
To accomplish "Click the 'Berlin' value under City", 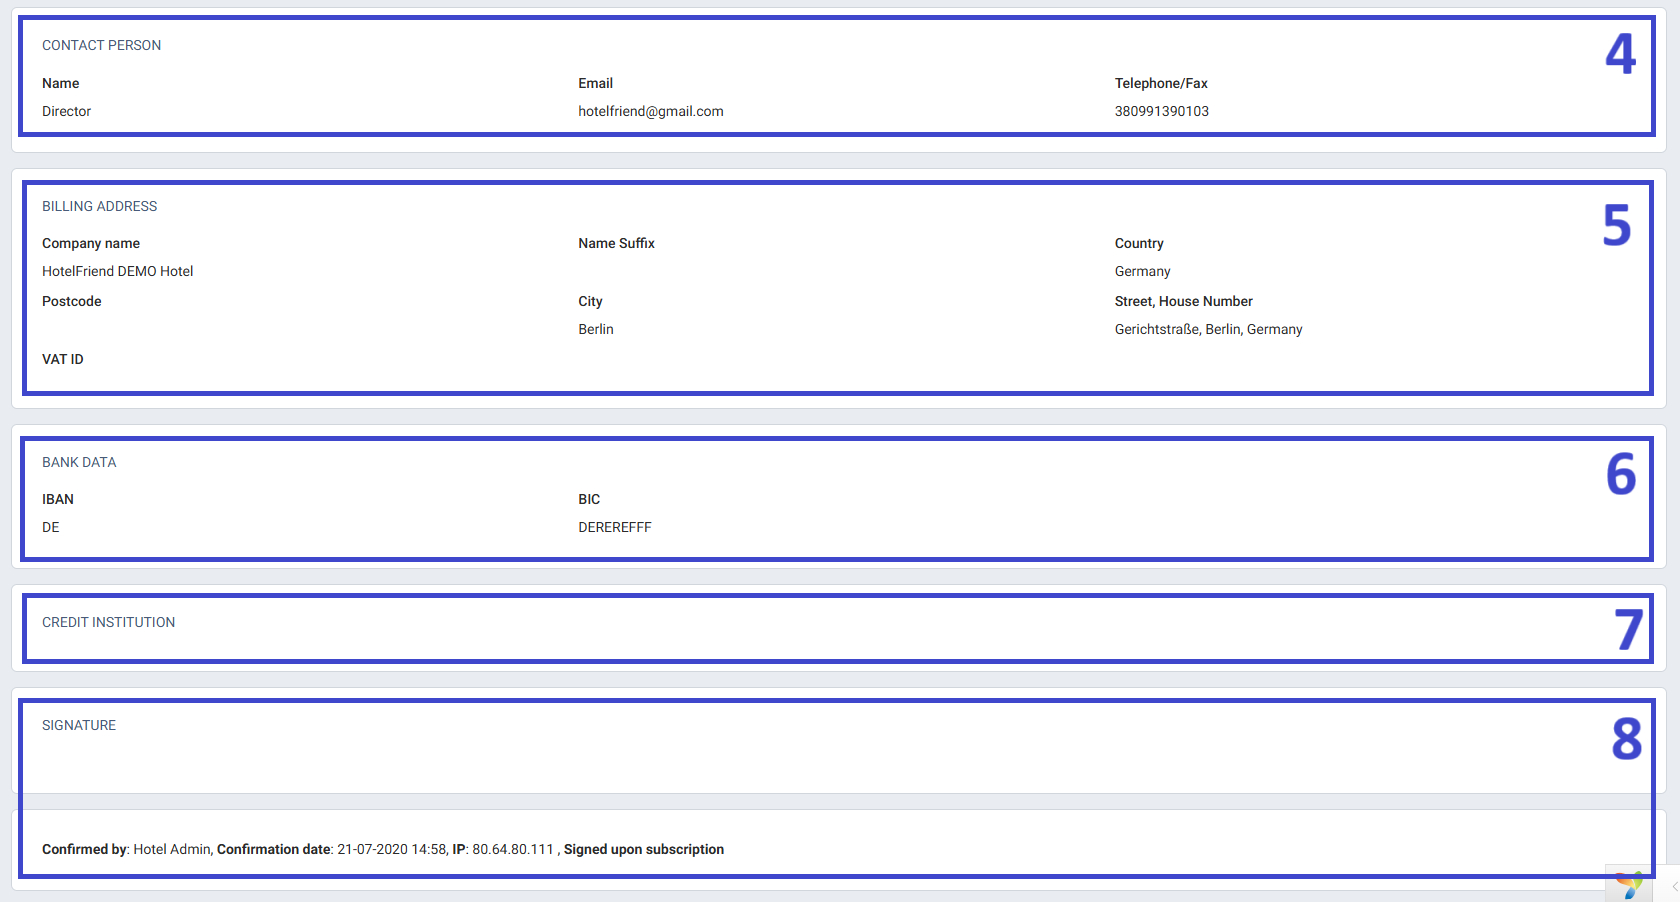I will point(596,329).
